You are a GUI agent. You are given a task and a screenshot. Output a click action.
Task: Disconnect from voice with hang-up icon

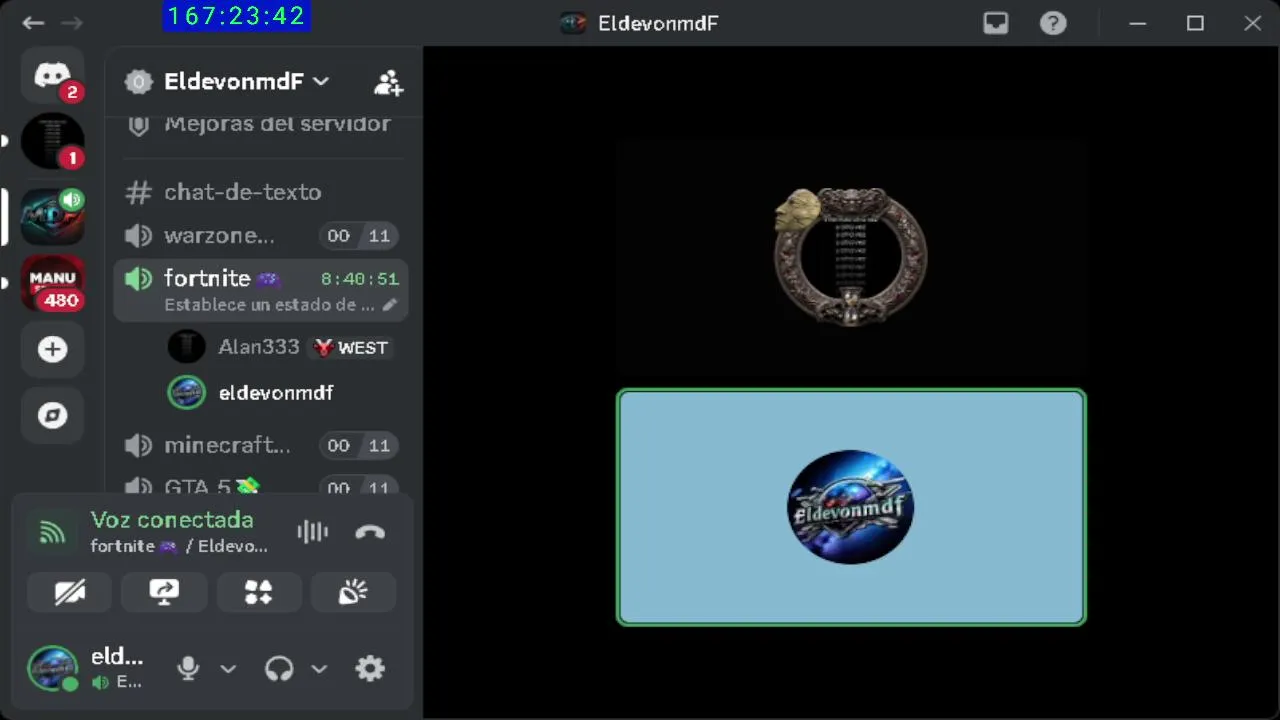[370, 532]
